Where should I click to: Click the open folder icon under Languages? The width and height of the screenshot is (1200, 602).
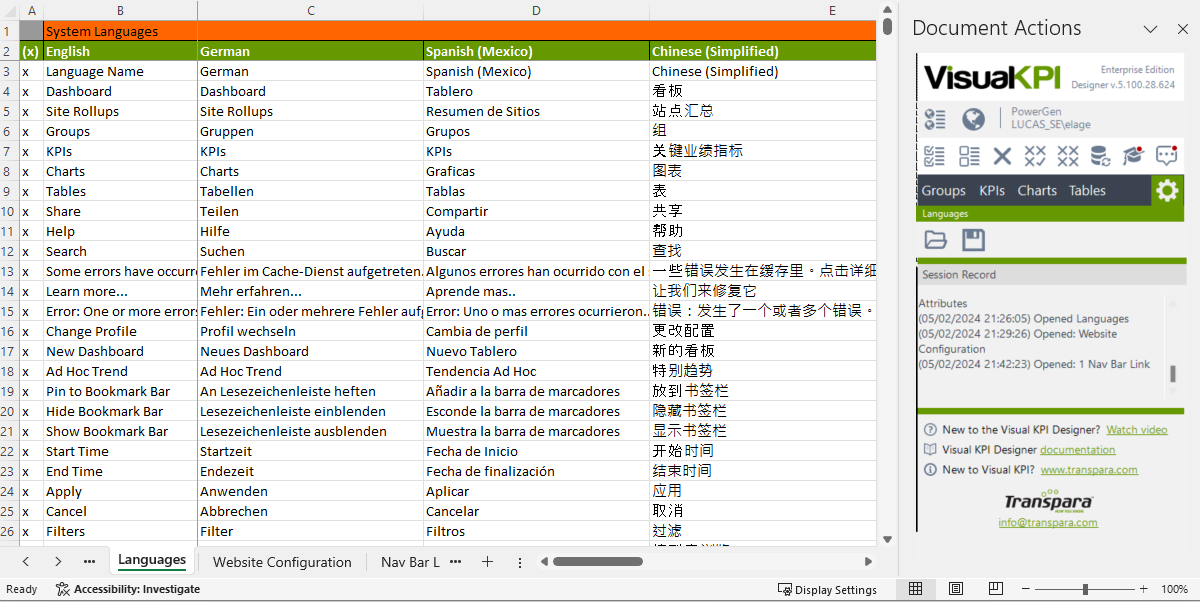click(x=935, y=239)
